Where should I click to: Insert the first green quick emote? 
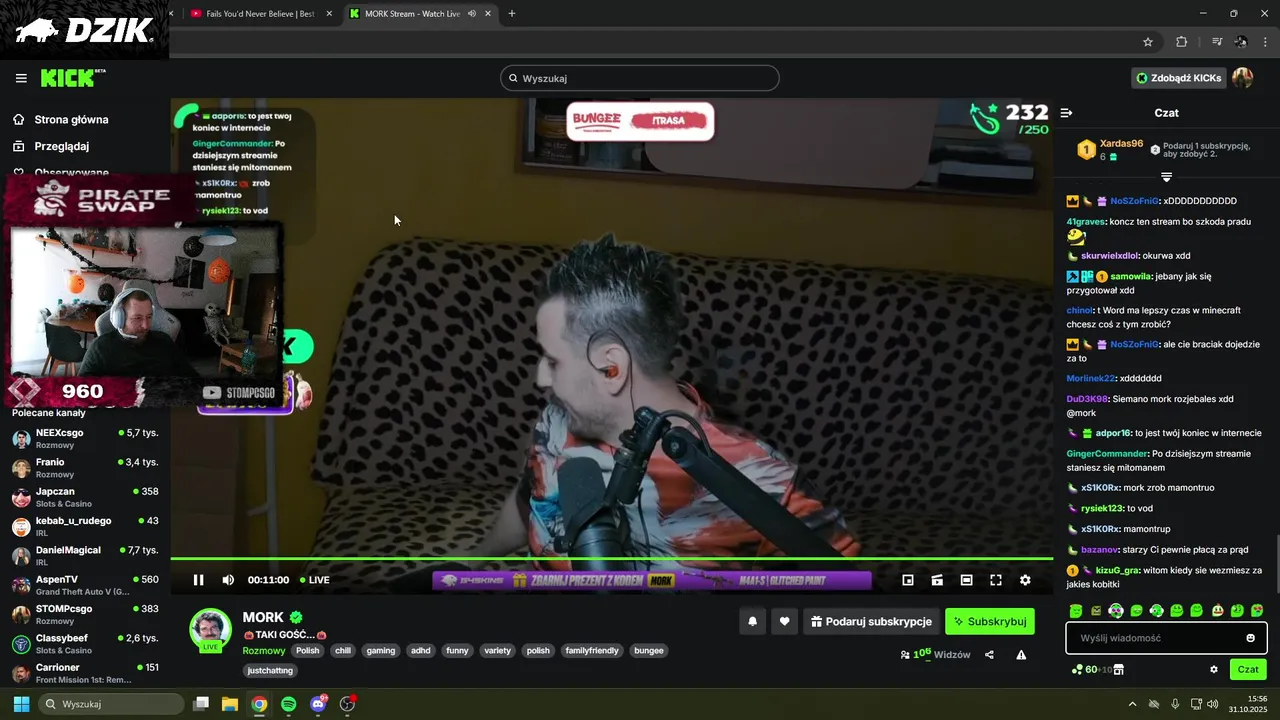1076,610
